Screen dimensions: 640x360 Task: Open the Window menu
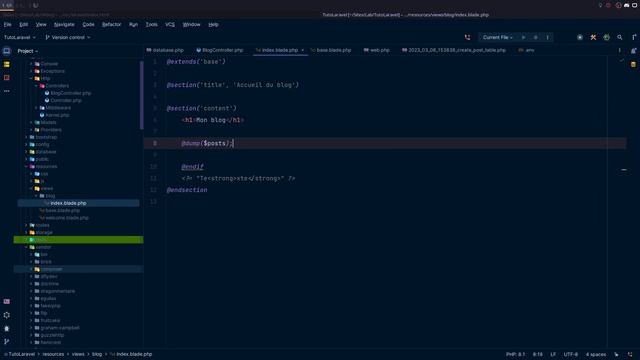[191, 24]
